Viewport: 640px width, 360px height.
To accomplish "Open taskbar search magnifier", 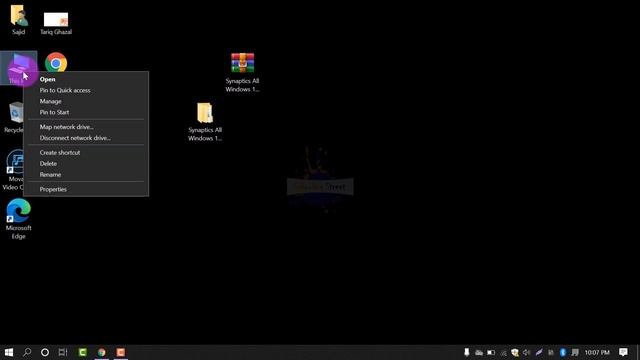I will point(27,352).
